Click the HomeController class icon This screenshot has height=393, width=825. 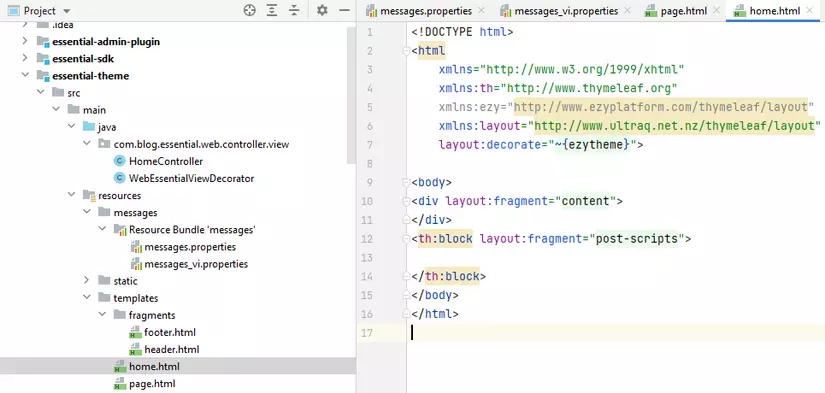[x=119, y=161]
